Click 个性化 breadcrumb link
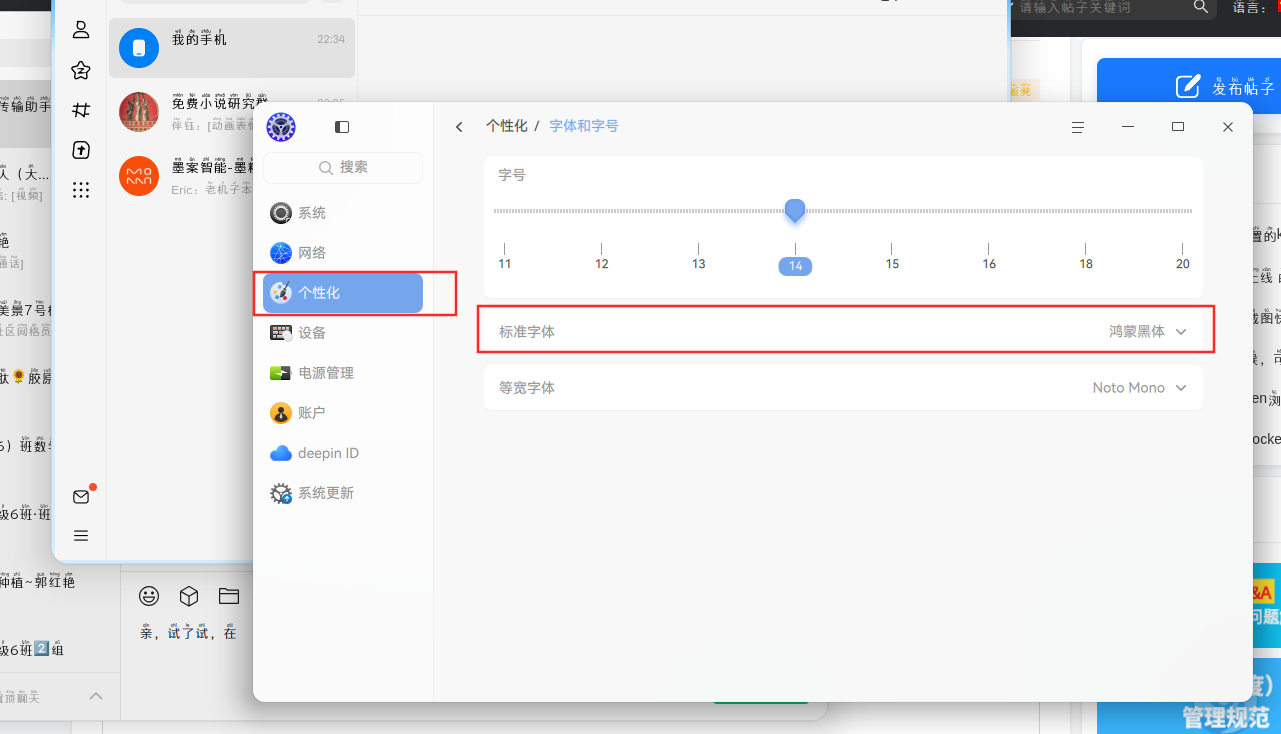This screenshot has width=1281, height=734. (507, 126)
